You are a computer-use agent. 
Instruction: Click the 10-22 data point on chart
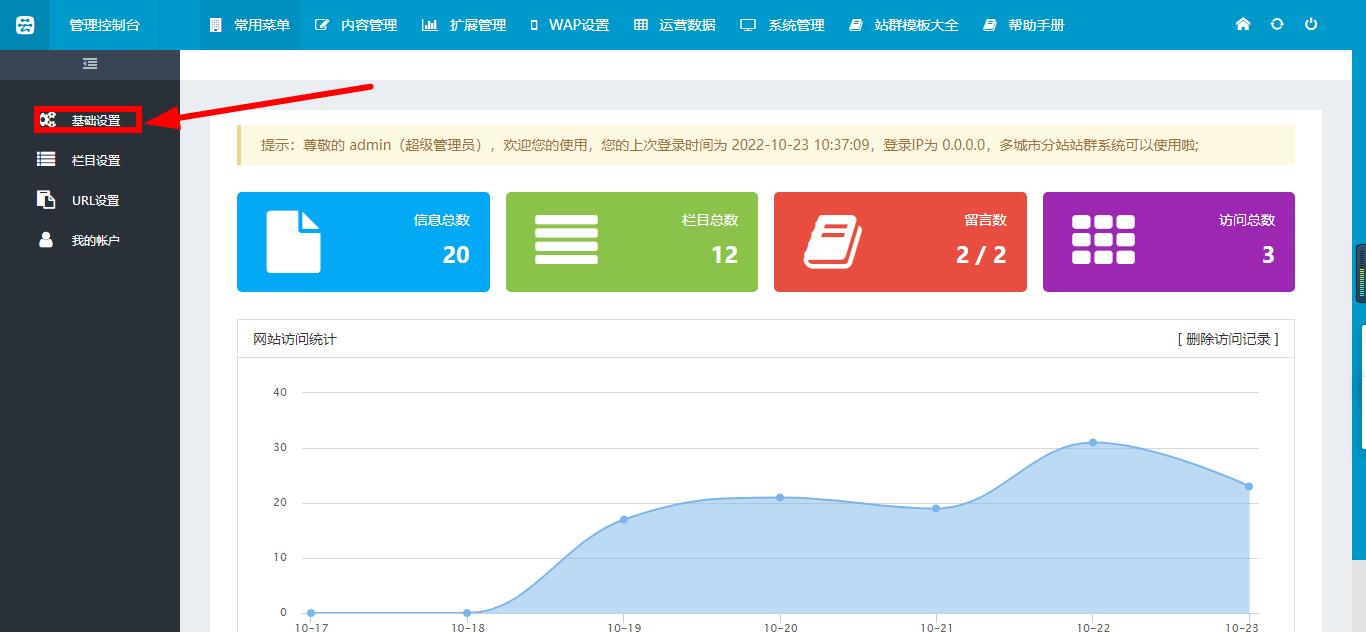pyautogui.click(x=1093, y=442)
